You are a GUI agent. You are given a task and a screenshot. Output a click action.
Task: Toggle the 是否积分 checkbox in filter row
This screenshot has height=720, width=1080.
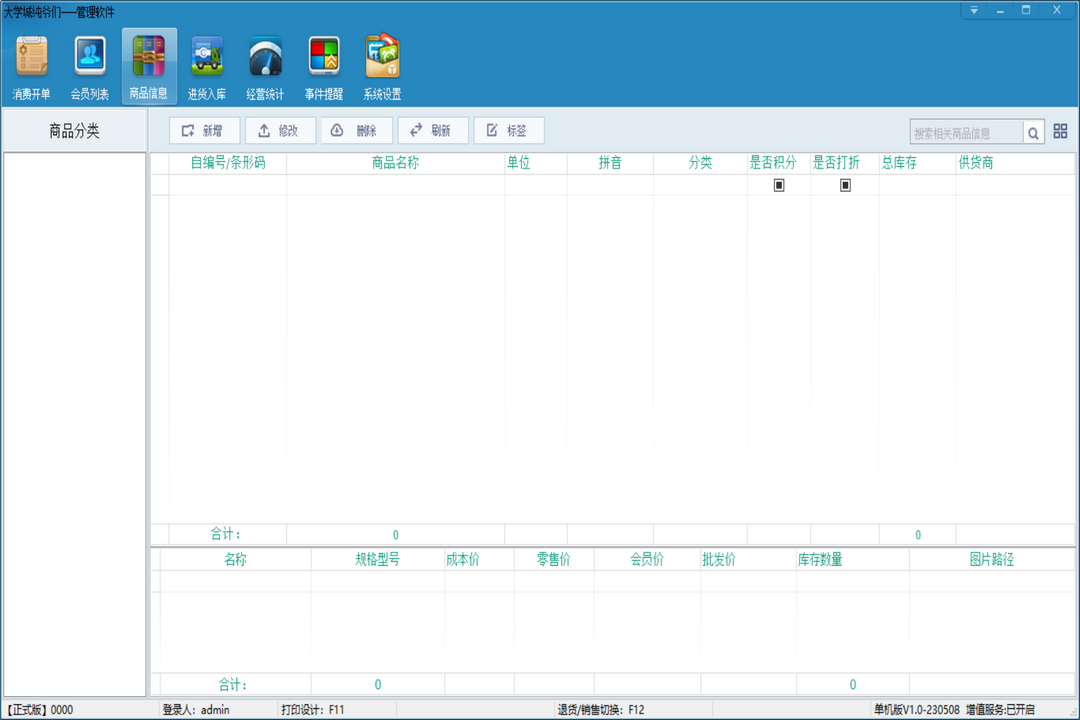coord(779,185)
